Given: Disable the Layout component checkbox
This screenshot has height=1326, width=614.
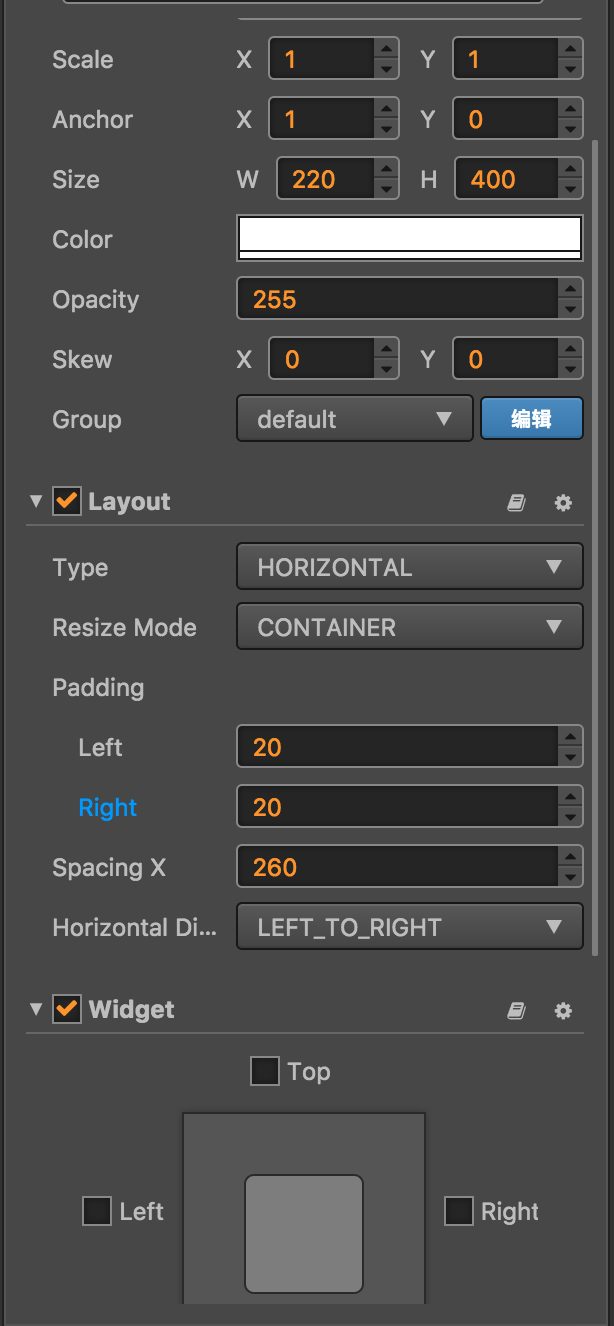Looking at the screenshot, I should [67, 501].
